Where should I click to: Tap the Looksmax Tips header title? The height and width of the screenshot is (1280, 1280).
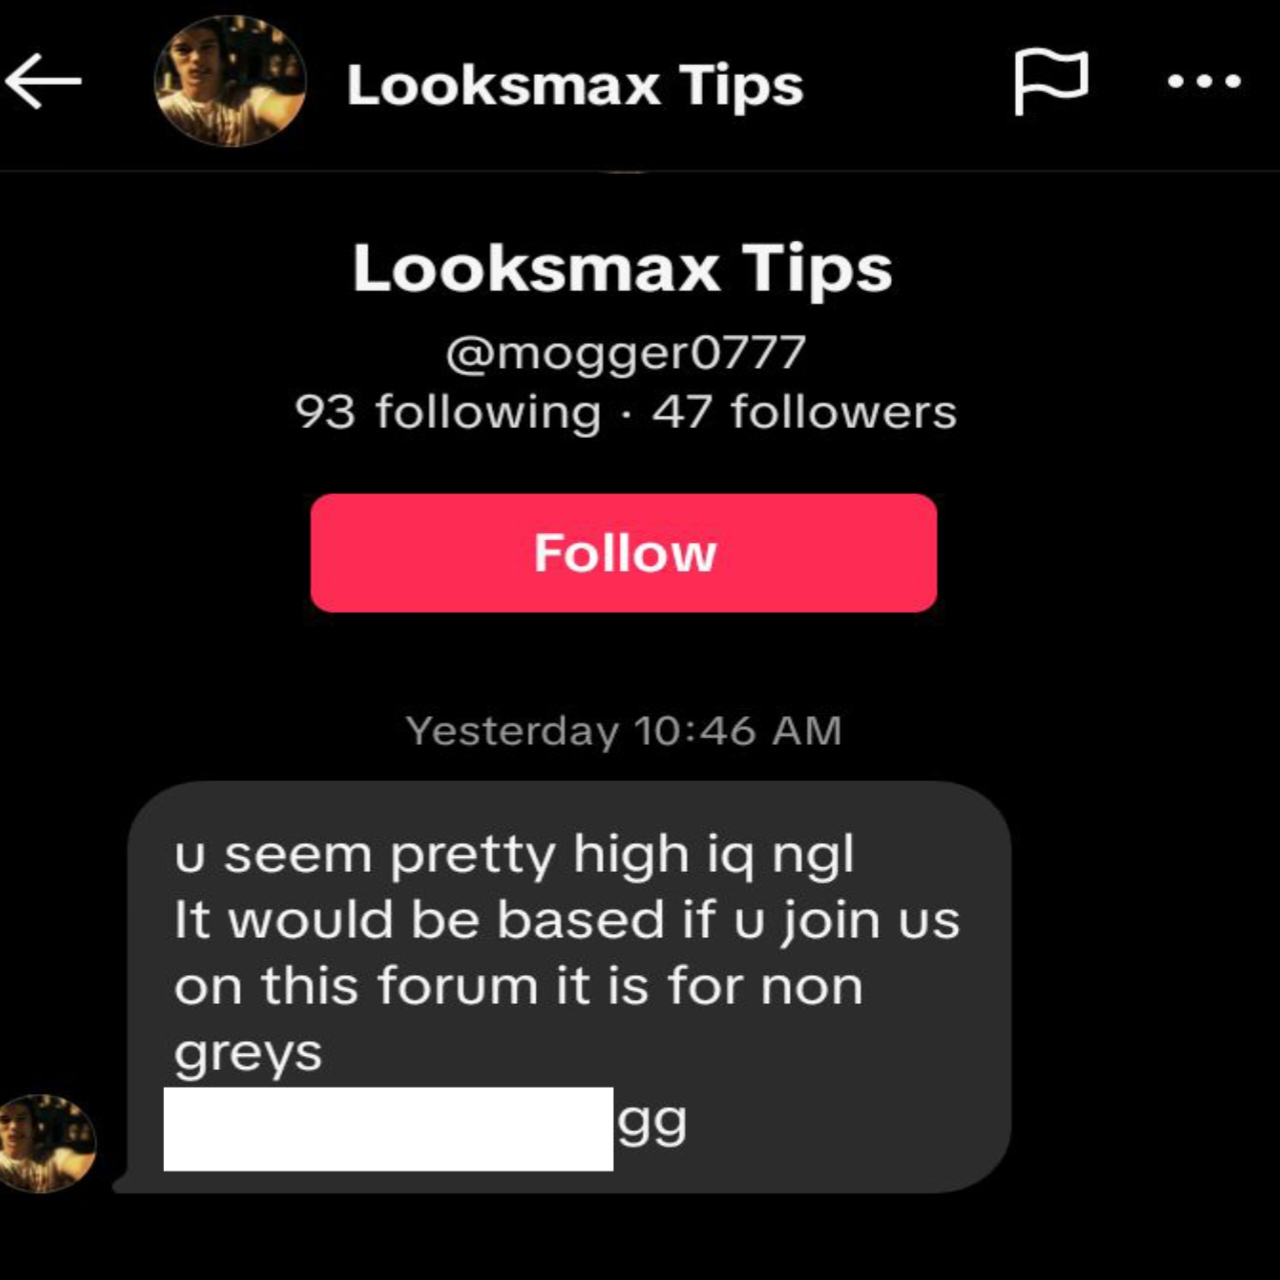coord(575,85)
